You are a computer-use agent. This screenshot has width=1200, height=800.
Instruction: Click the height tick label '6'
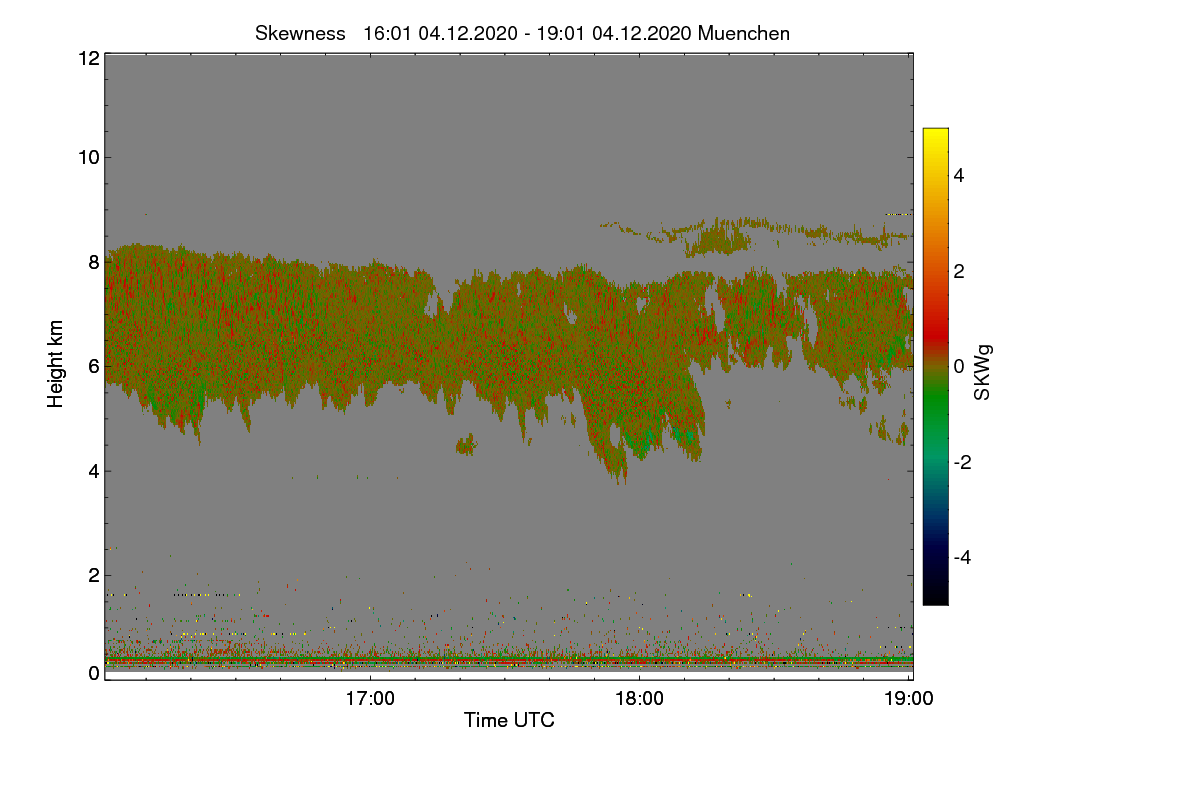93,366
